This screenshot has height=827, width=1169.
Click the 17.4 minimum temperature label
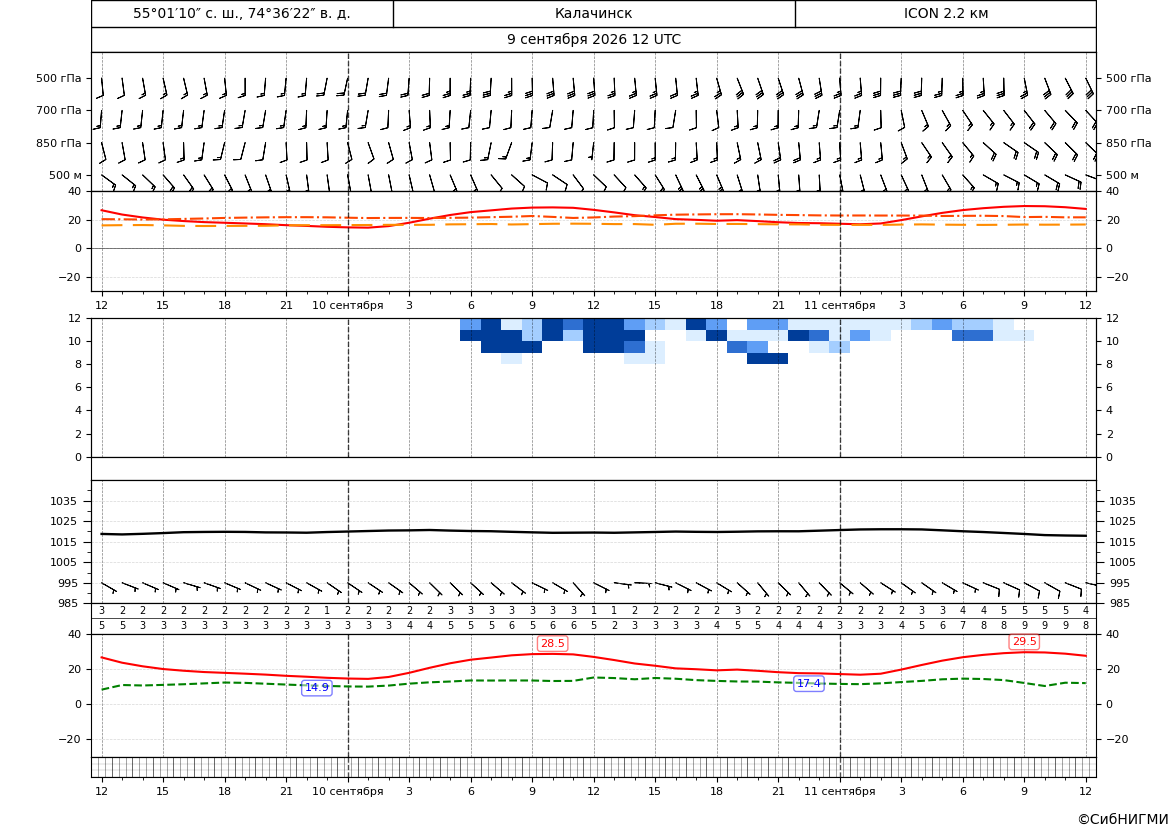(x=809, y=683)
